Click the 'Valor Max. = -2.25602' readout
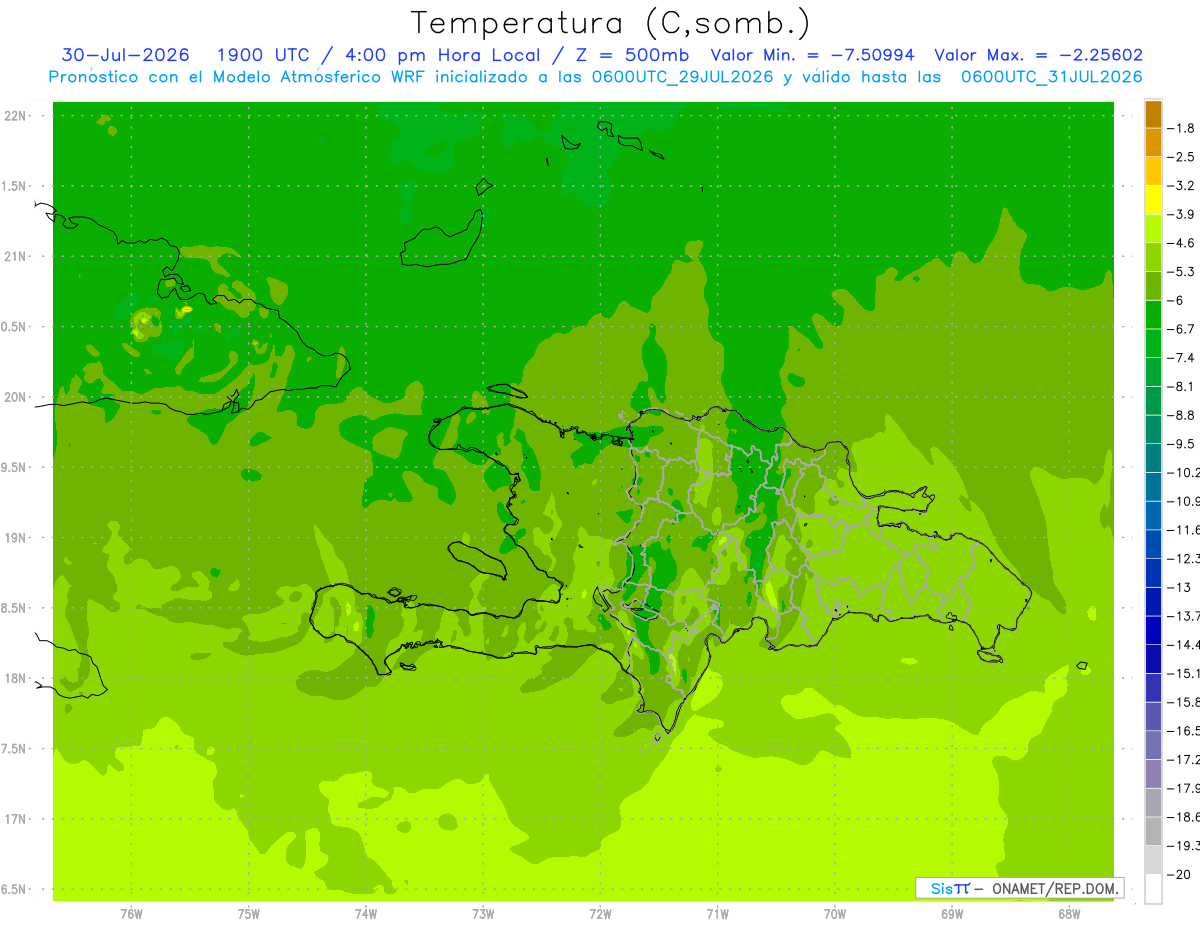Viewport: 1200px width, 927px height. click(1039, 55)
